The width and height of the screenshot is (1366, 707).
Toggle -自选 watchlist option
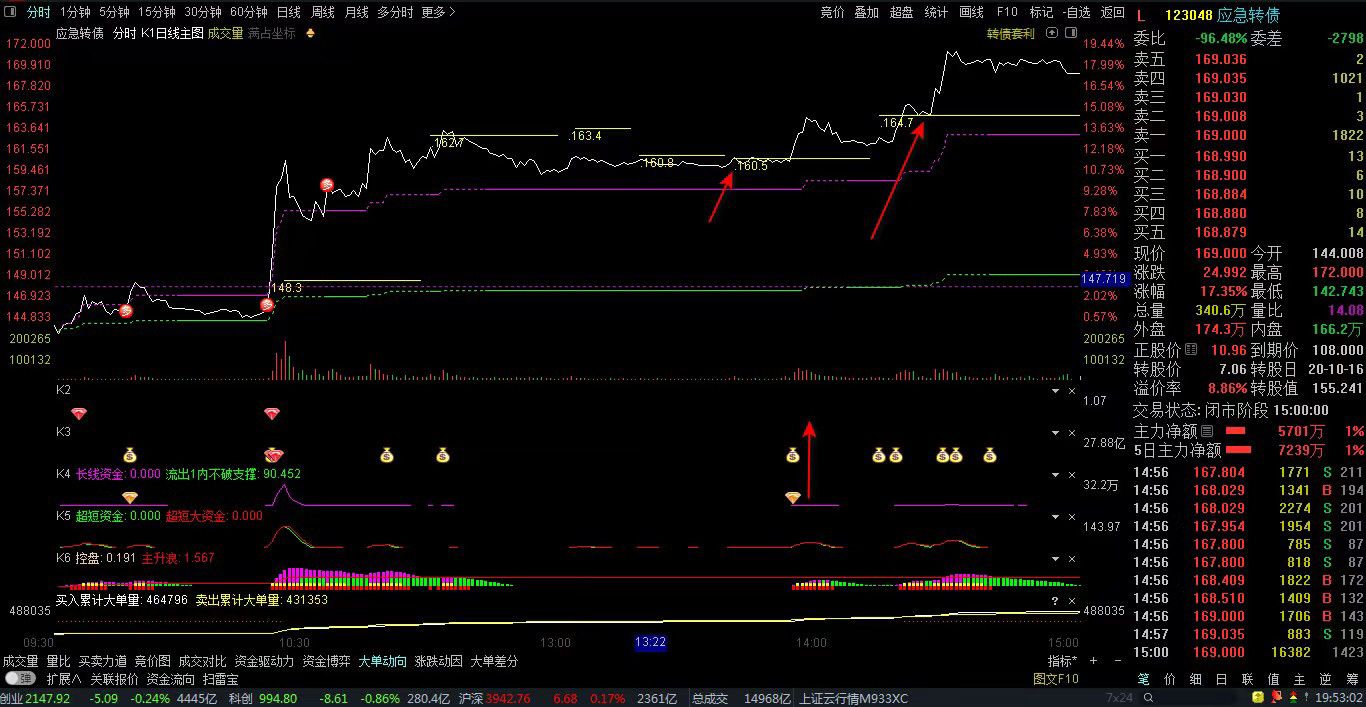[1076, 12]
